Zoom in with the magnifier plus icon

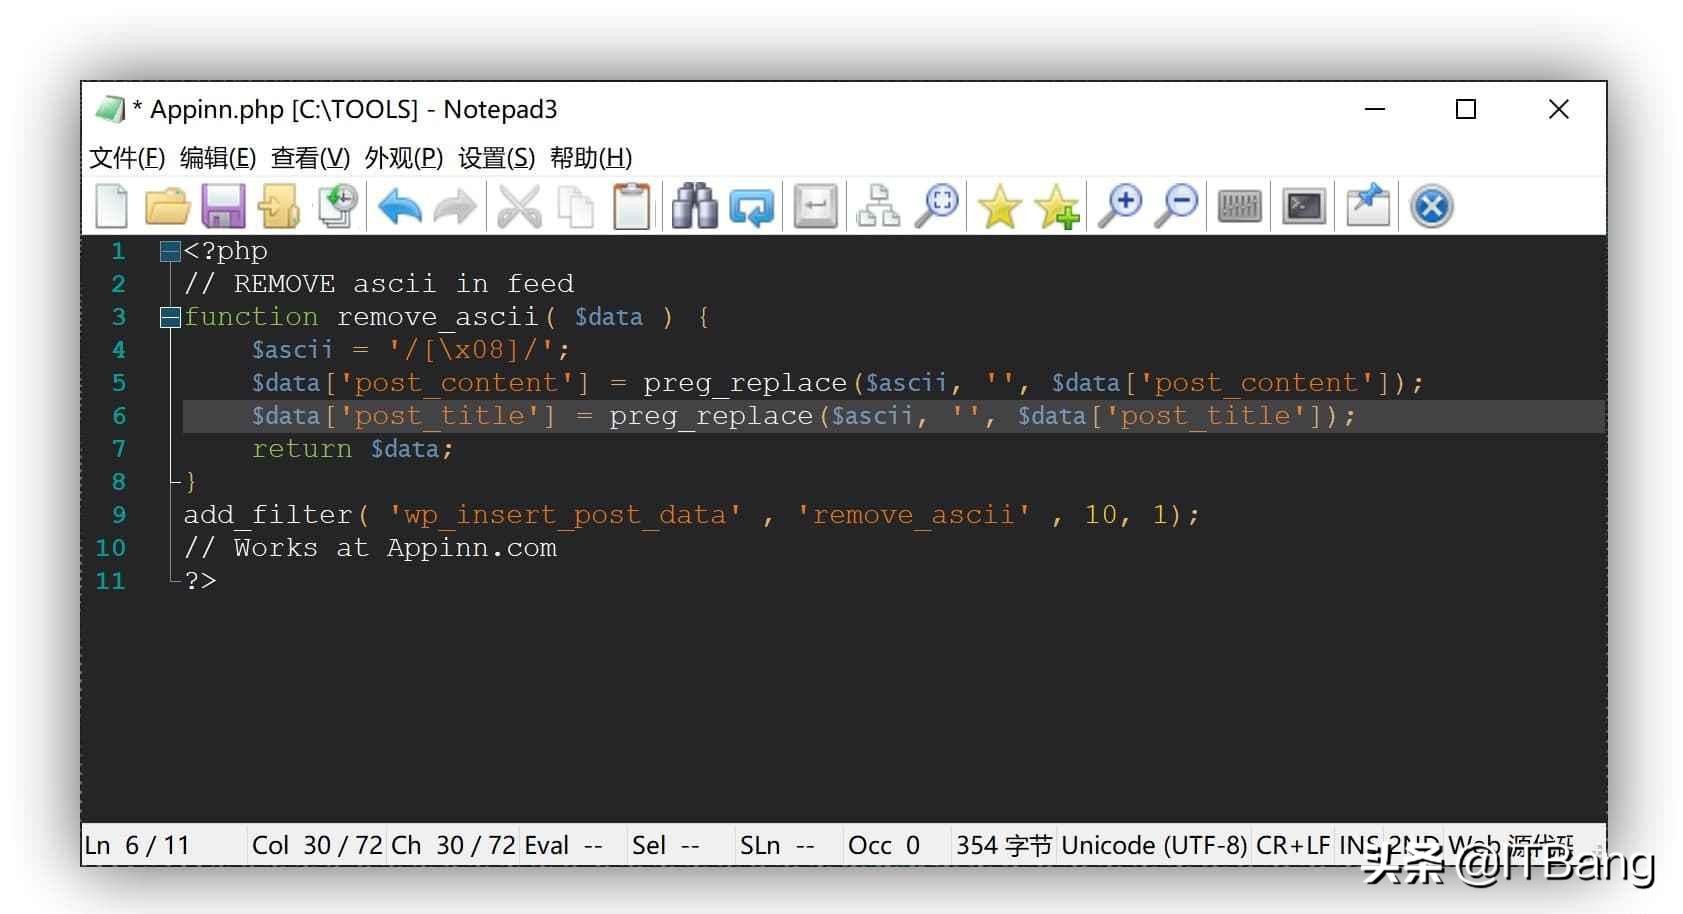pyautogui.click(x=1120, y=206)
